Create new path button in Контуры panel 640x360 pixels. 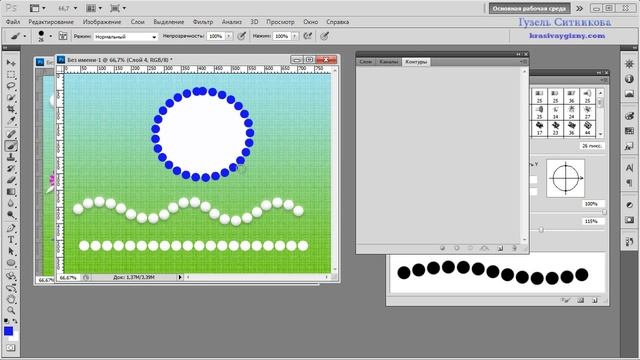tap(500, 248)
